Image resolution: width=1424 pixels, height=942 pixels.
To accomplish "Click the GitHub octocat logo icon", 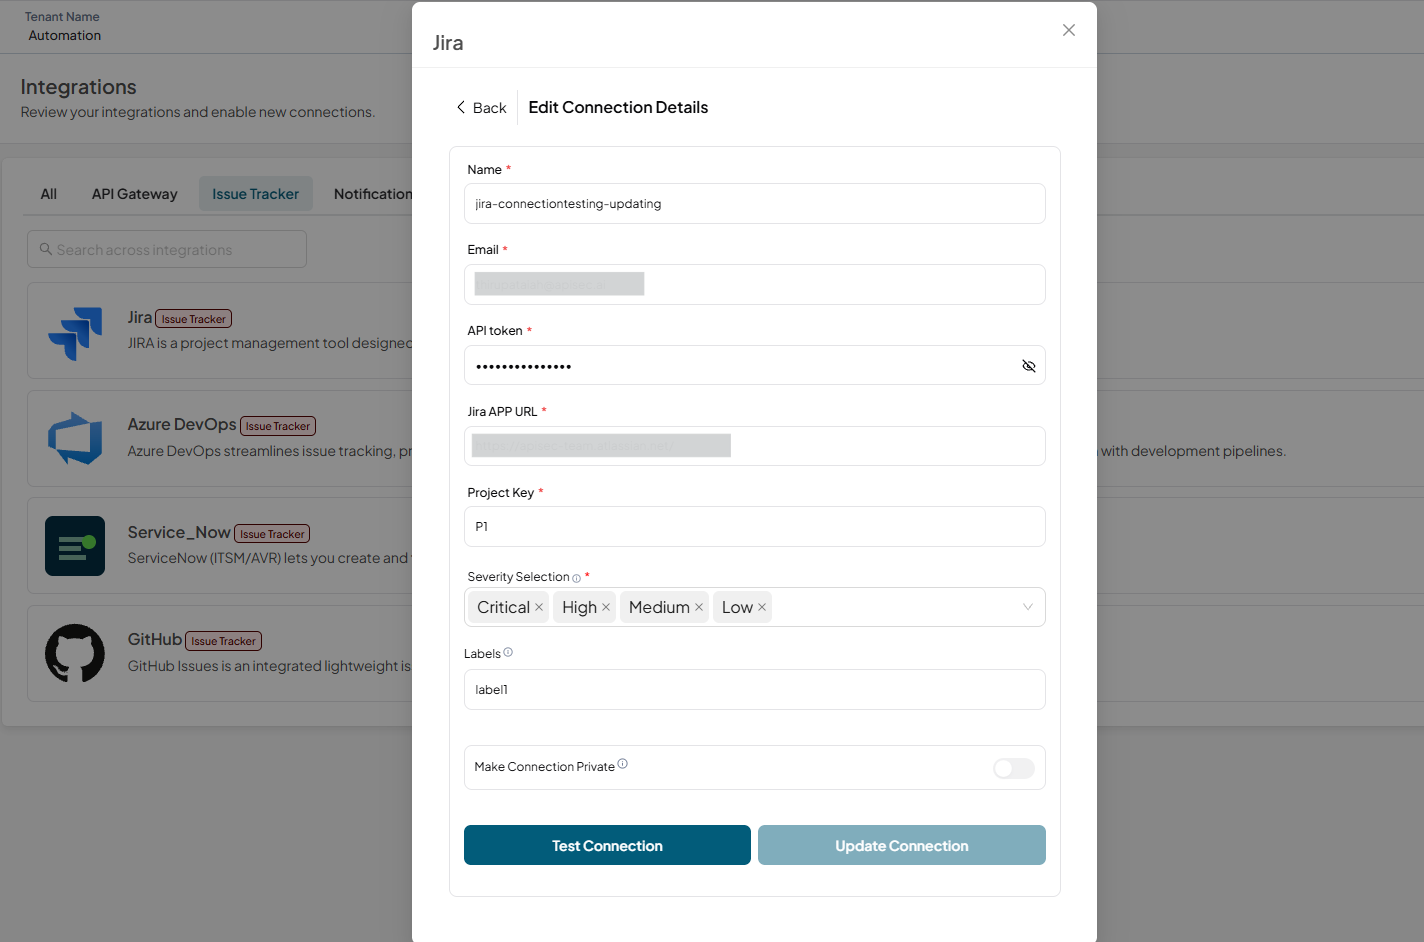I will click(x=75, y=653).
